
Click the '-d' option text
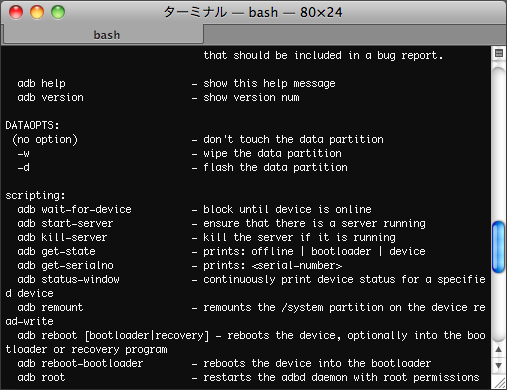23,167
